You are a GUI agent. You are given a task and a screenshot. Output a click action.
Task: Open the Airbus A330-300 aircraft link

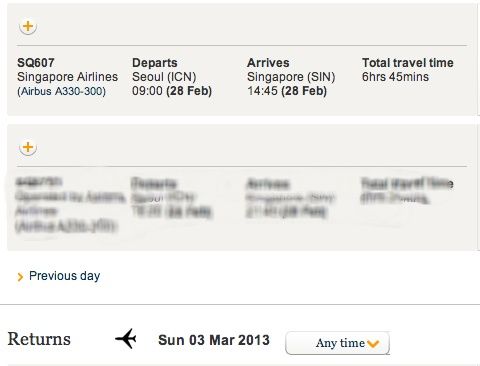[x=61, y=91]
